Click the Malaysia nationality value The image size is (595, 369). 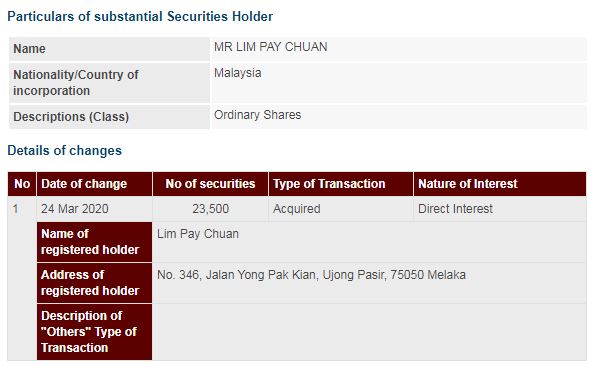(238, 73)
